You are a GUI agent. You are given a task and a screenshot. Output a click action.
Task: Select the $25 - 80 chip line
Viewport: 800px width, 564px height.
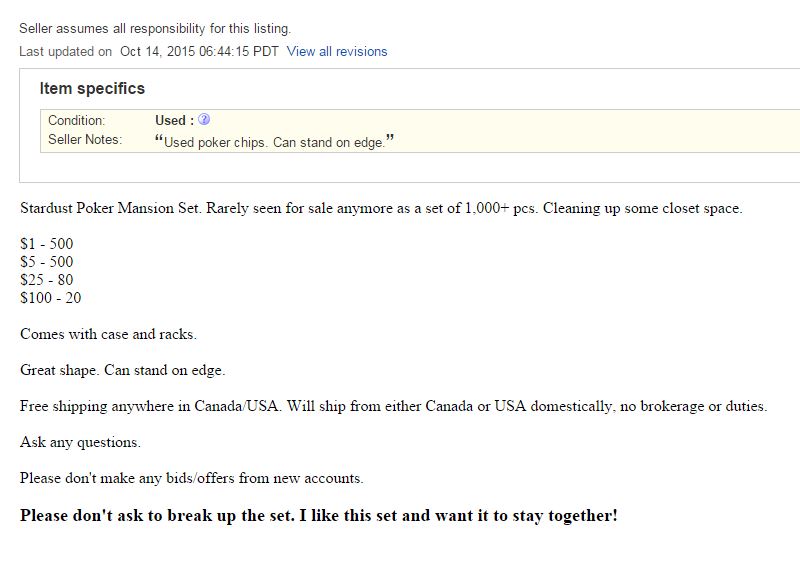47,280
